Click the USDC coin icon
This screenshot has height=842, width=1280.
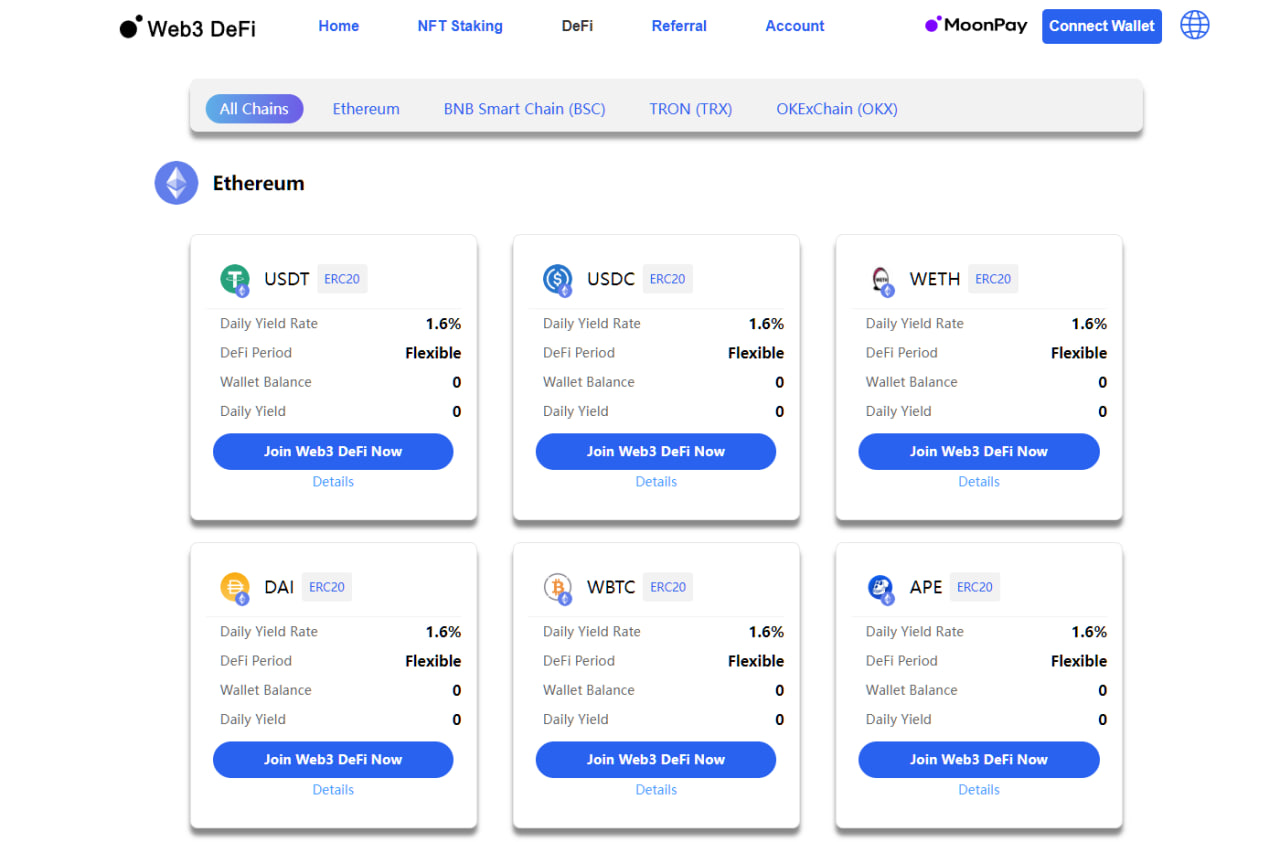(x=558, y=280)
